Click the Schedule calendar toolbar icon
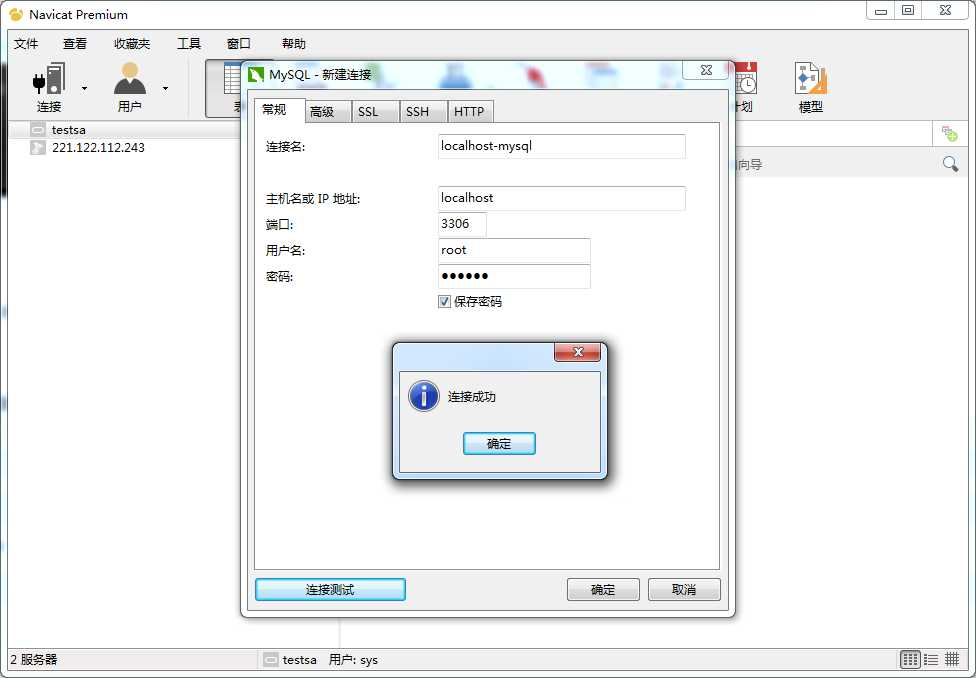 click(x=746, y=79)
